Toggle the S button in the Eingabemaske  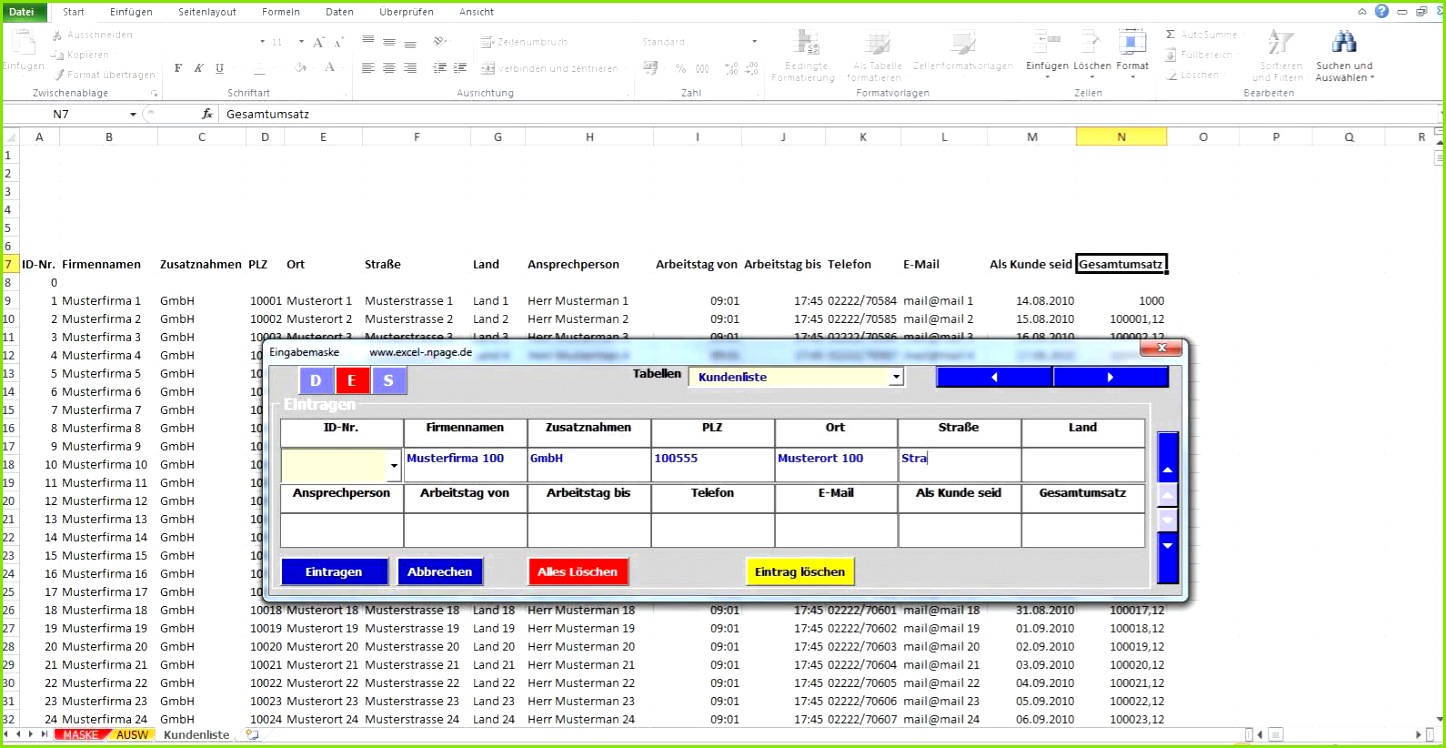pyautogui.click(x=388, y=380)
